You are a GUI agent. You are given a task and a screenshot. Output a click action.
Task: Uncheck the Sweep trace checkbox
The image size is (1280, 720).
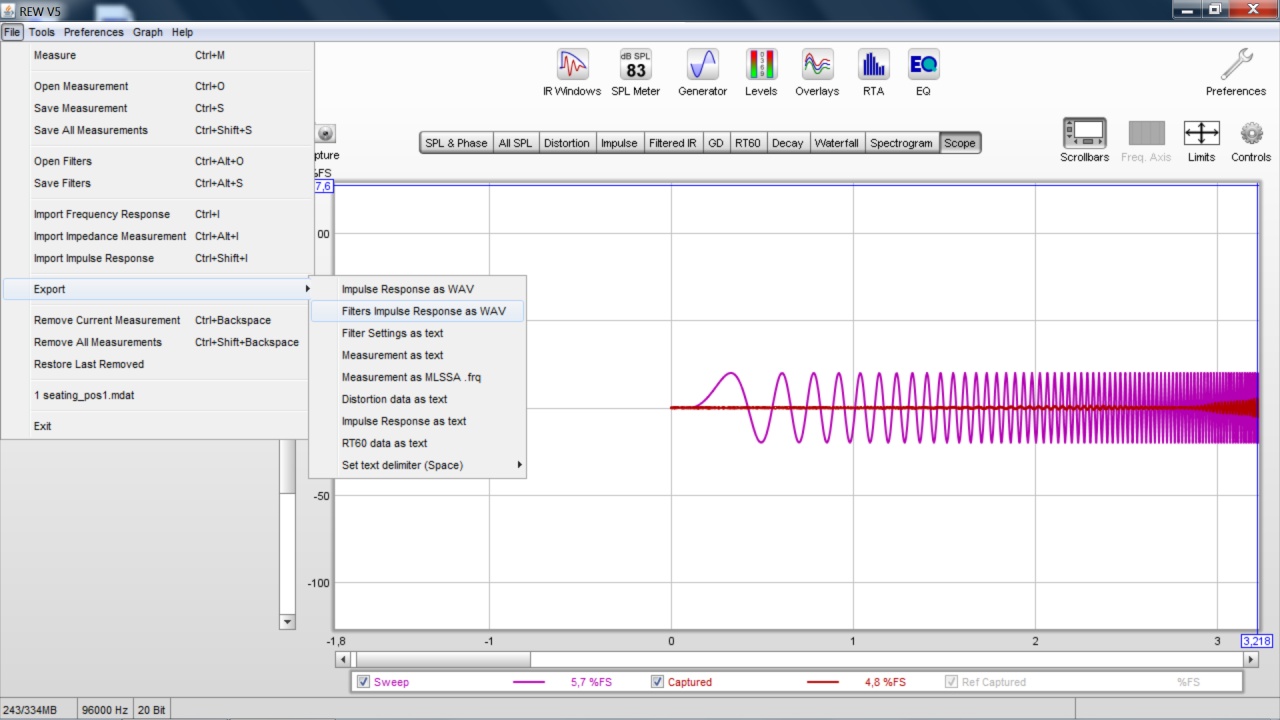point(364,682)
